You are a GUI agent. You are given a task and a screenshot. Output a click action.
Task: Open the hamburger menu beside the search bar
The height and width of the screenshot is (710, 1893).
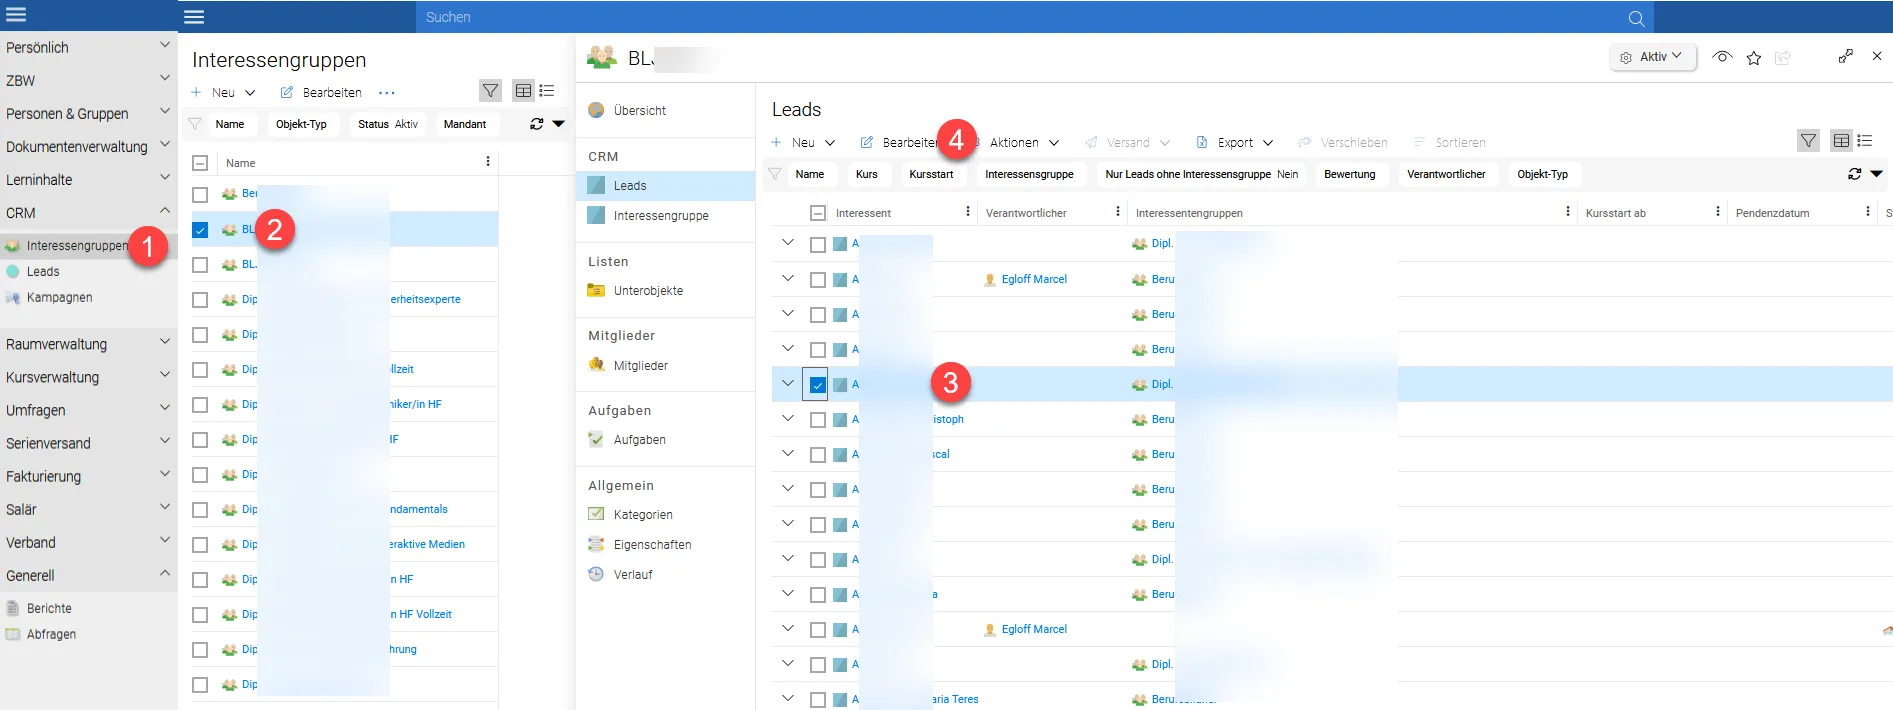tap(194, 17)
